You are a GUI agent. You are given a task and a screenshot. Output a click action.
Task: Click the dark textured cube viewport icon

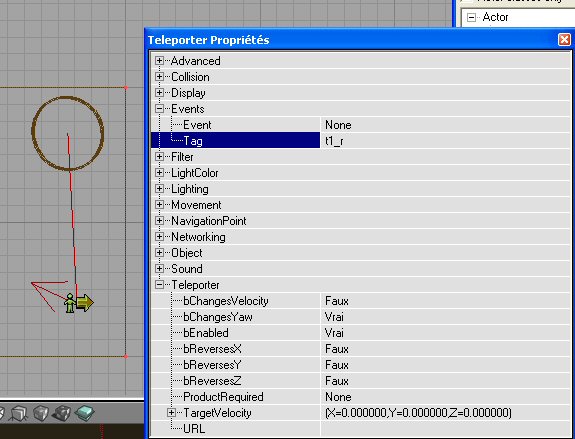coord(62,413)
